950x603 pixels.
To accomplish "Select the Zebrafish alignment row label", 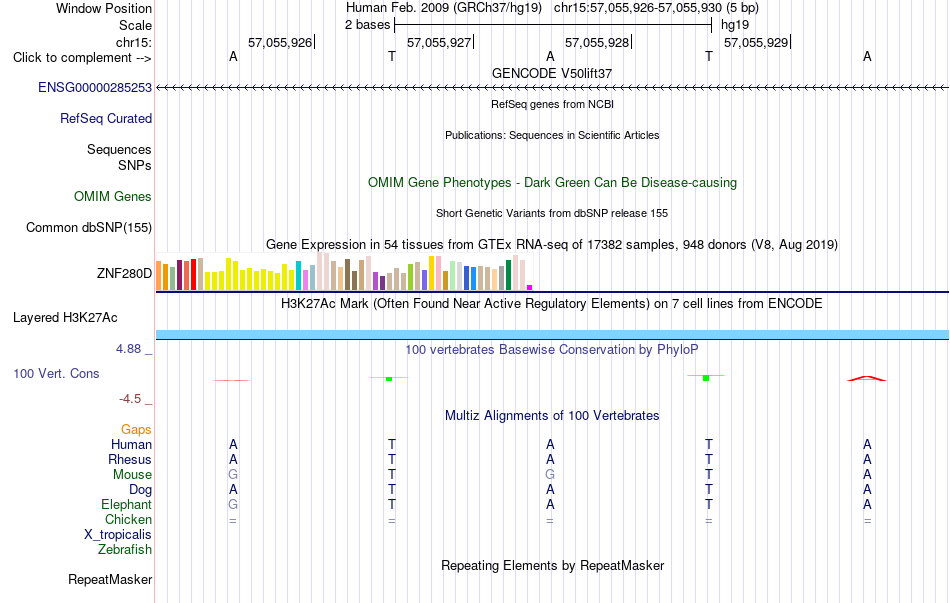I will tap(125, 550).
